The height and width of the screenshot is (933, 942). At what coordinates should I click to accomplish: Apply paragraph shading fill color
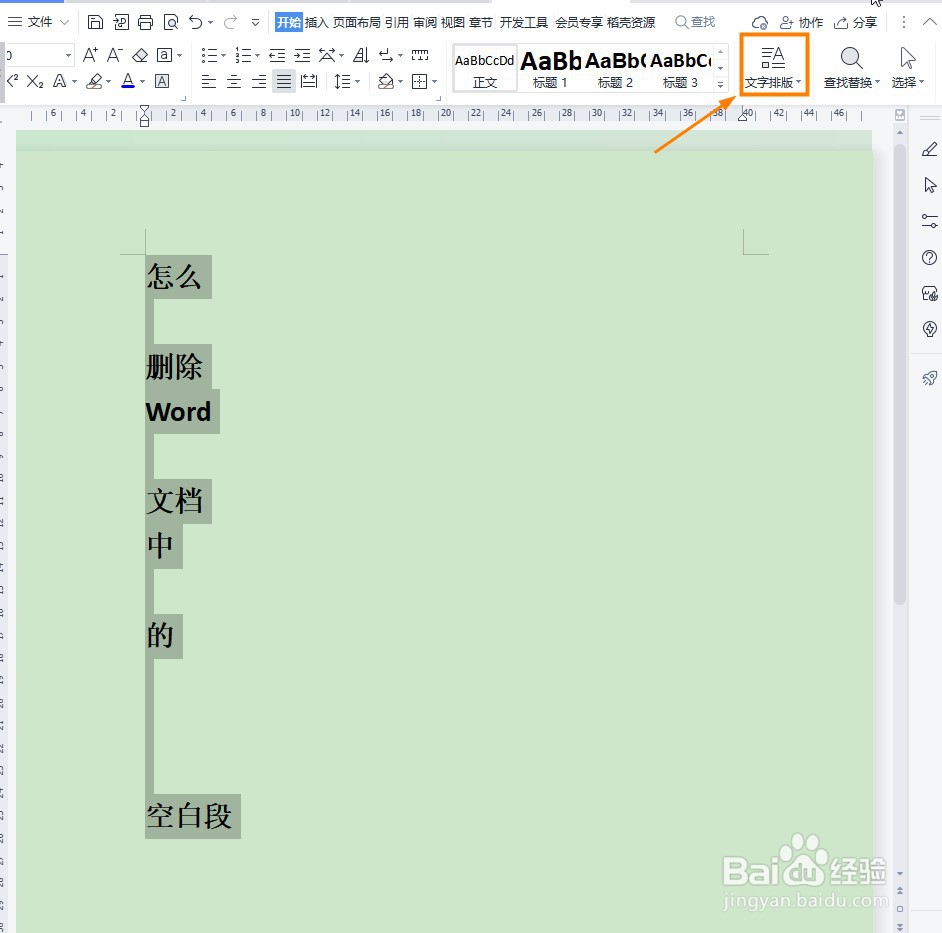point(386,81)
